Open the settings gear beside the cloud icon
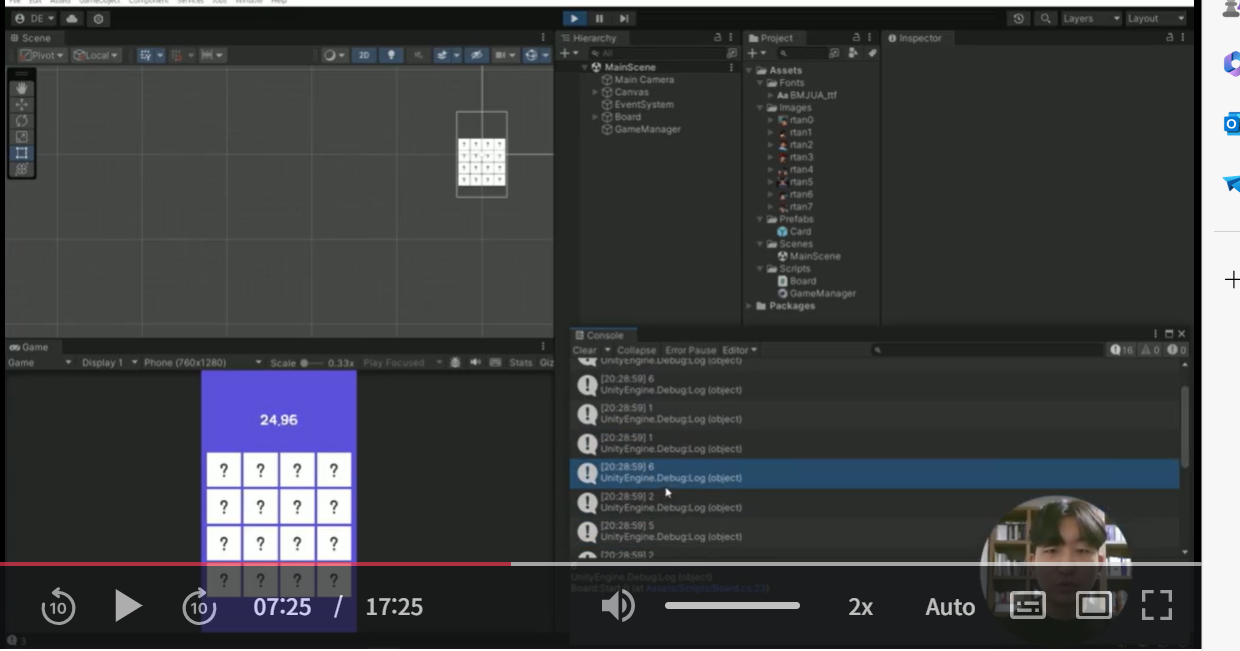The width and height of the screenshot is (1240, 651). pyautogui.click(x=98, y=19)
